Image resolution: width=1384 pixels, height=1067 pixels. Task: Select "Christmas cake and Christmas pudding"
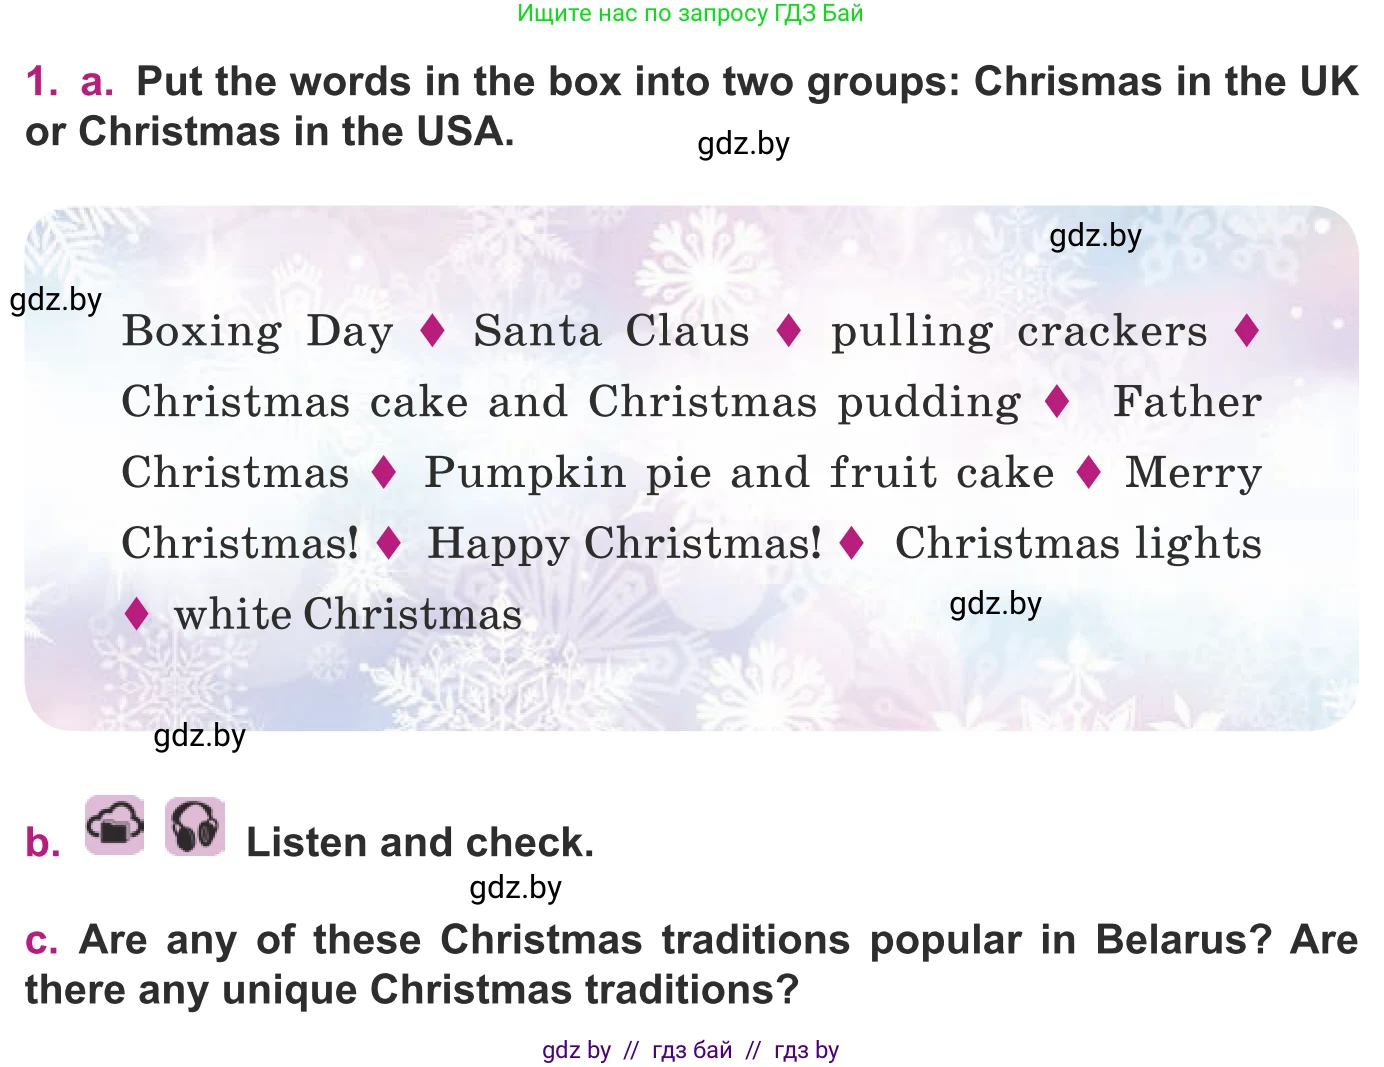571,402
